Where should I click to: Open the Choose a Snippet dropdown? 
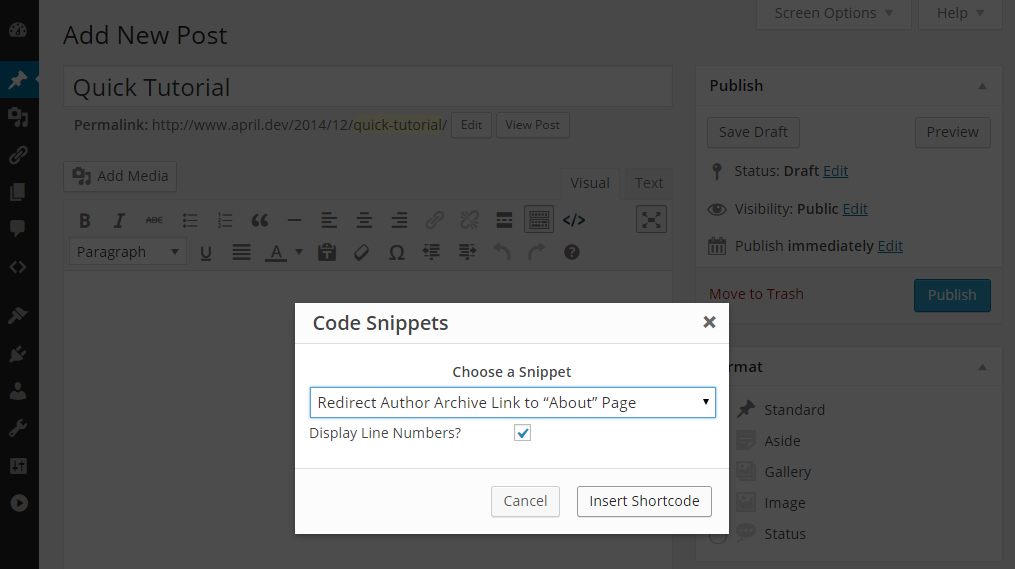tap(513, 403)
